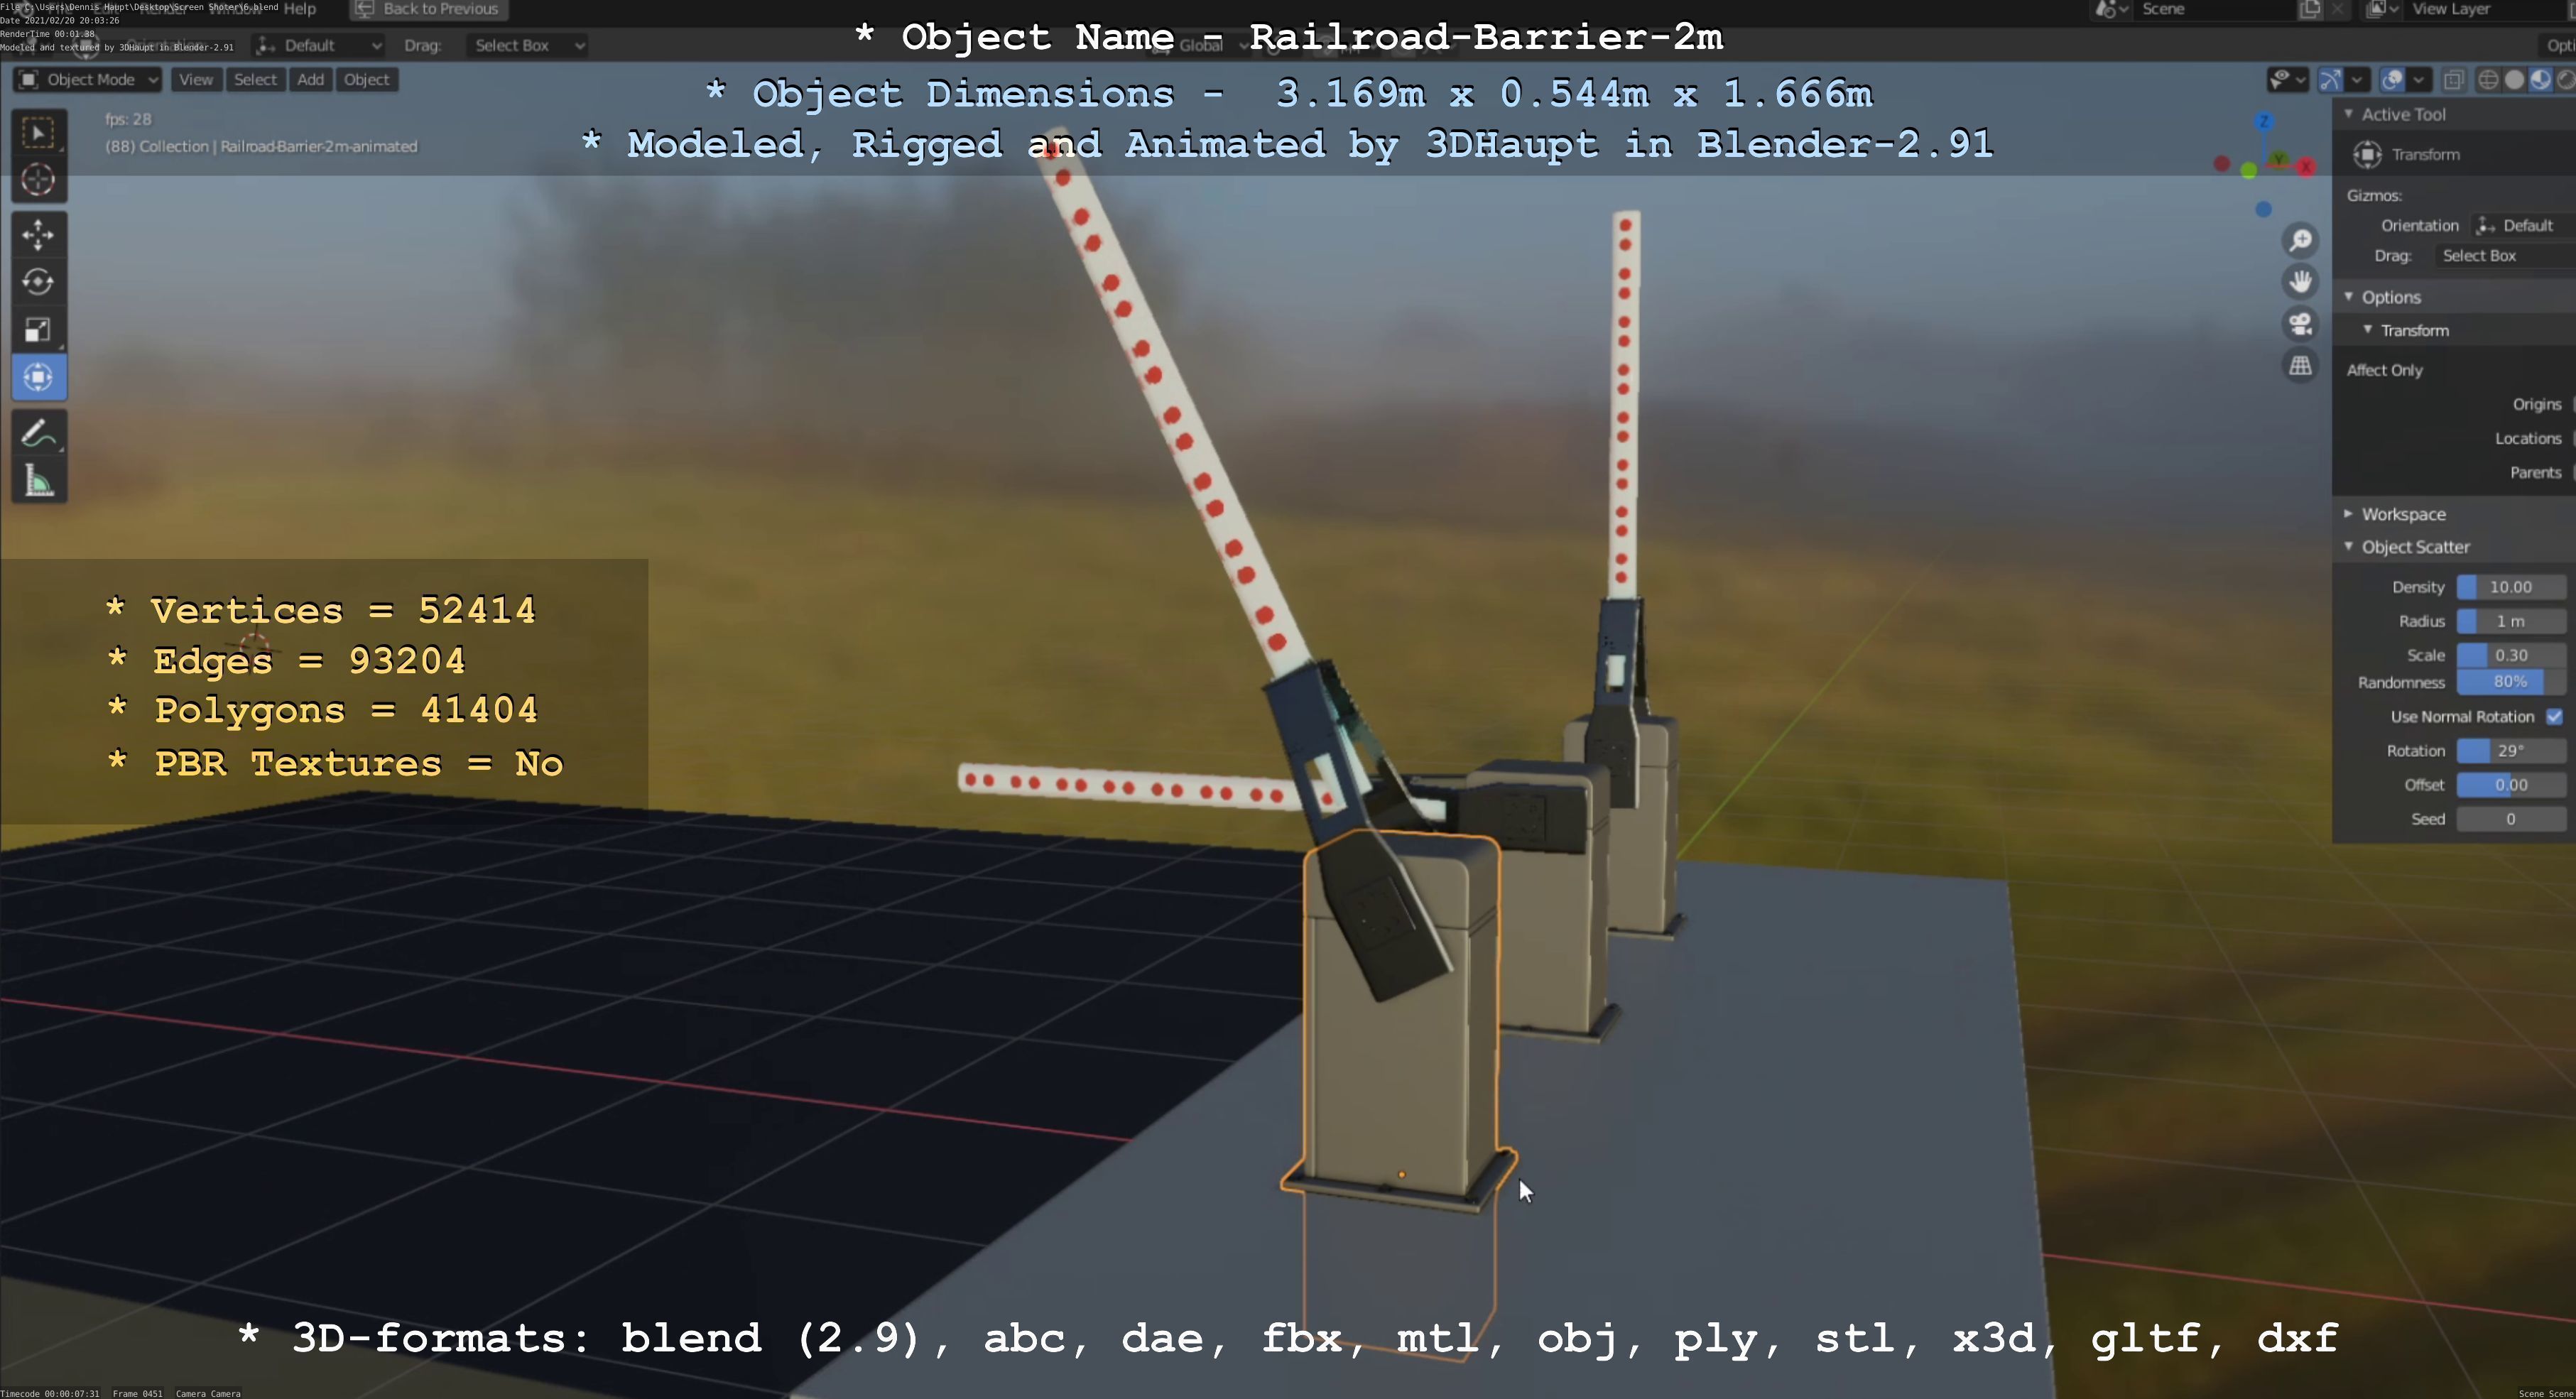Image resolution: width=2576 pixels, height=1399 pixels.
Task: Adjust the Density slider
Action: point(2511,587)
